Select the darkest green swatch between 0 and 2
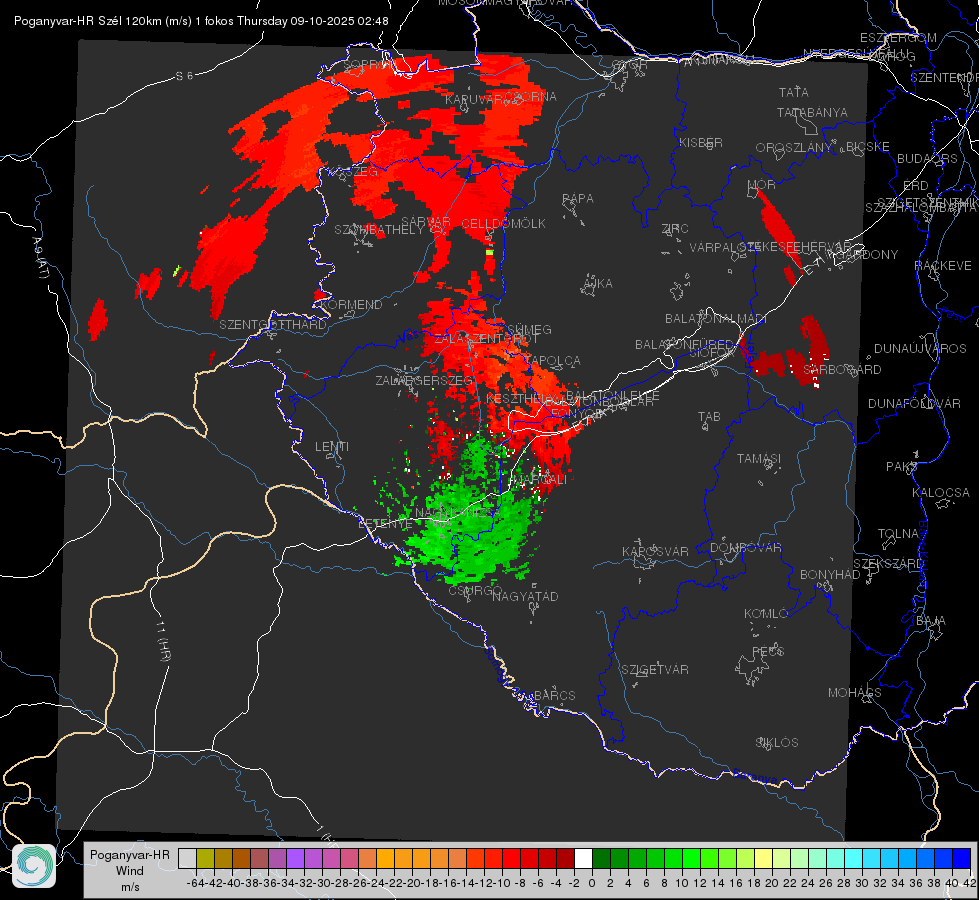This screenshot has height=900, width=979. (x=601, y=859)
